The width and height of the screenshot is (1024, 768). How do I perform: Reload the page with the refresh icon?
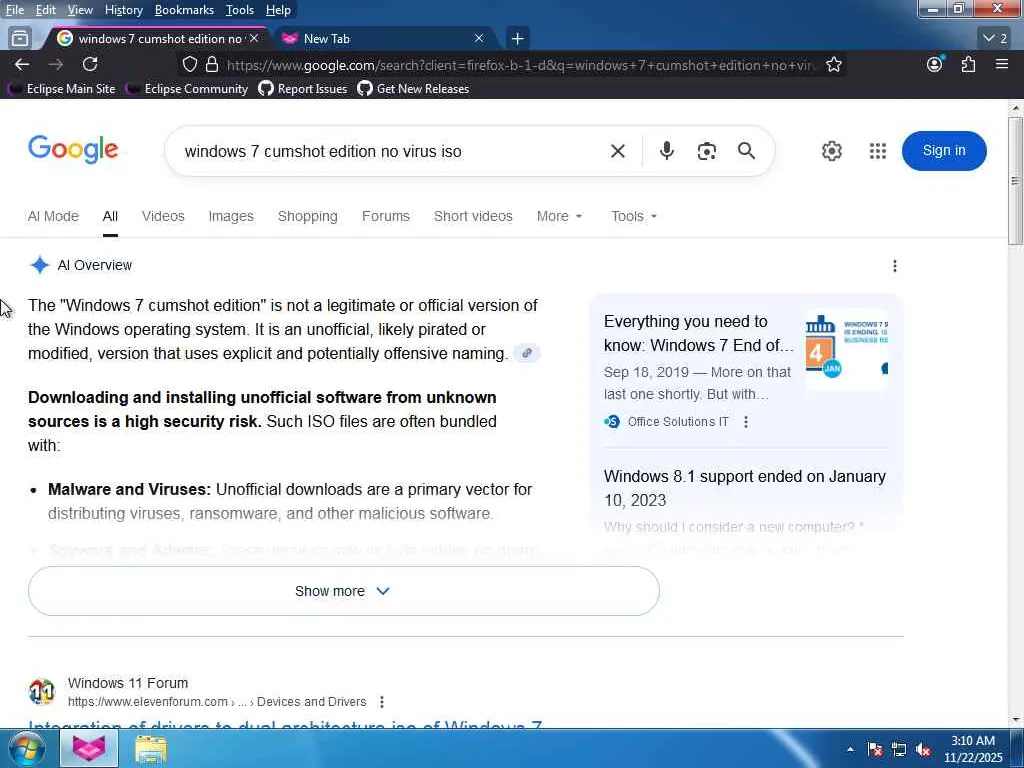coord(89,64)
